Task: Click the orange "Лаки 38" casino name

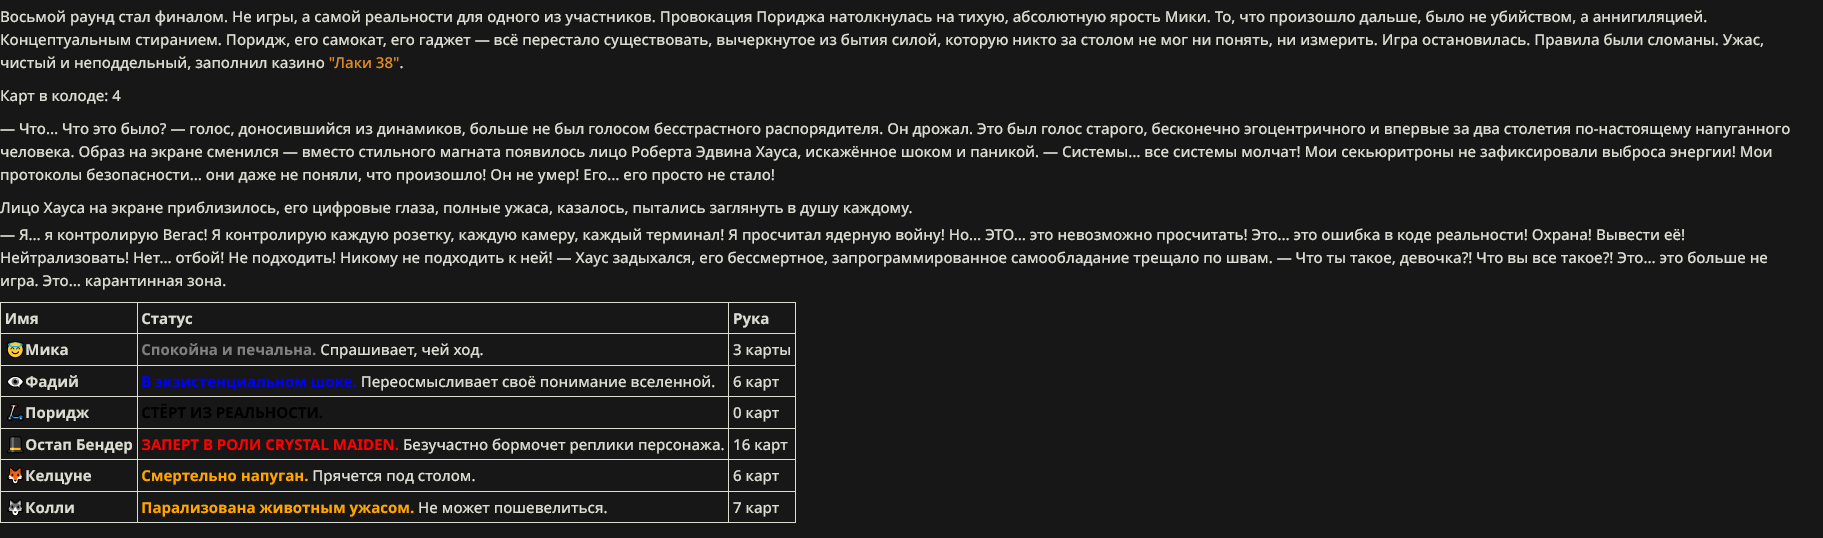Action: tap(364, 63)
